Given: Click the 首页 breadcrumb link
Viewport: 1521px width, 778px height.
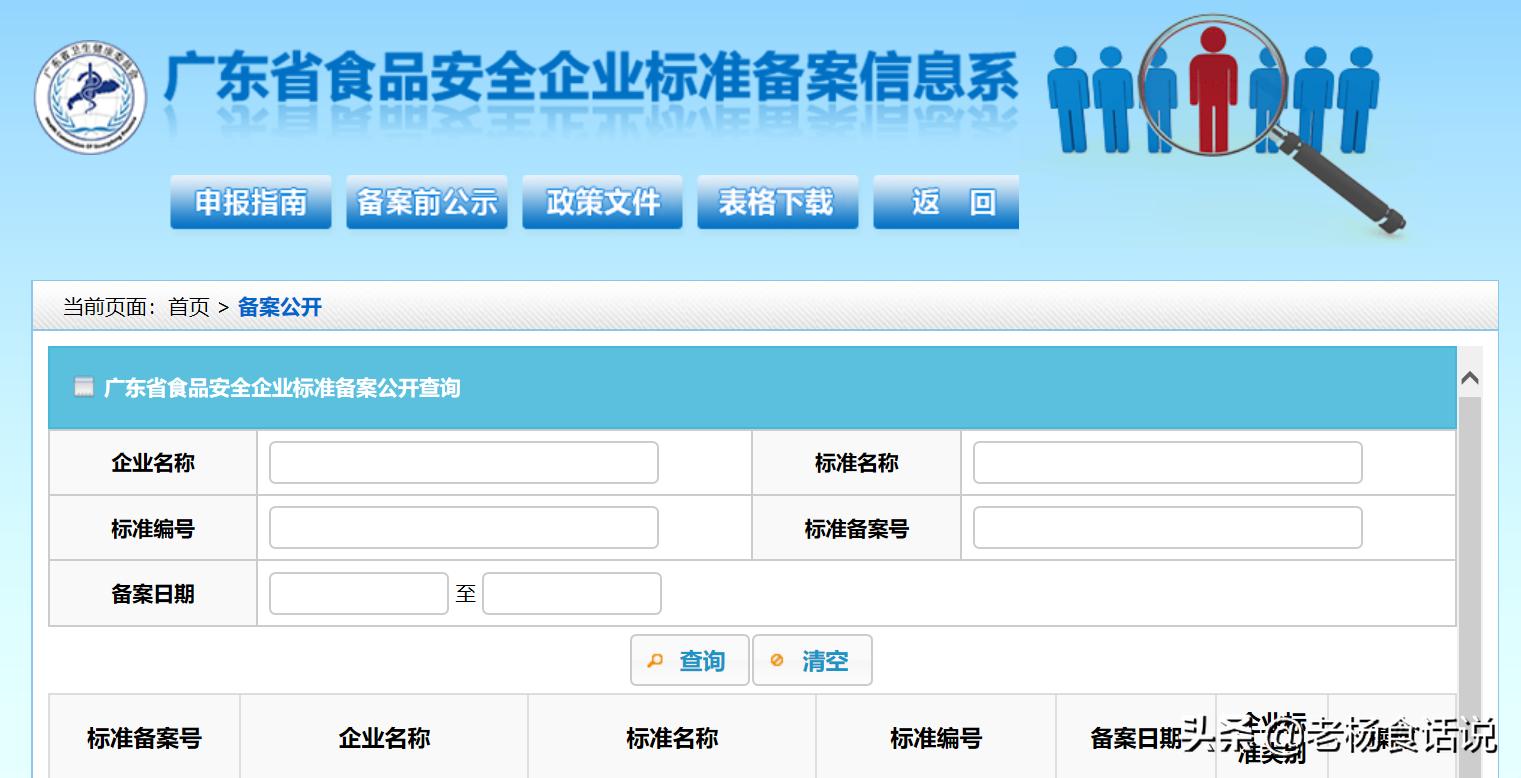Looking at the screenshot, I should (x=189, y=307).
